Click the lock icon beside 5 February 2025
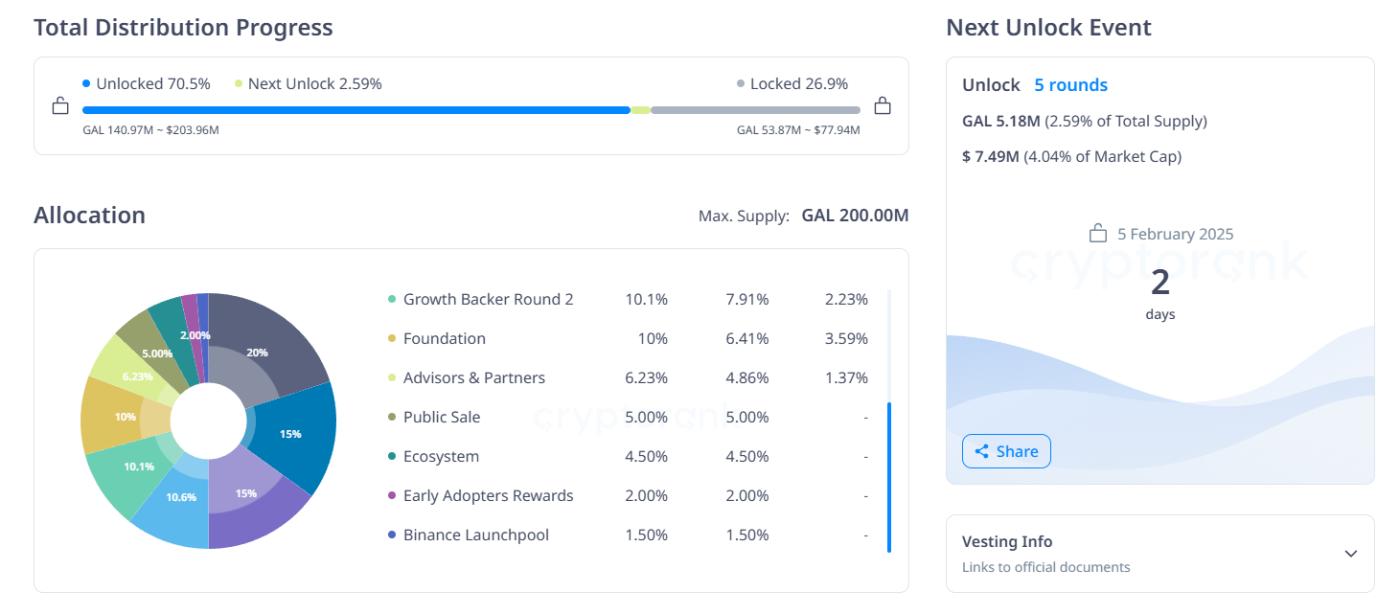Viewport: 1400px width, 615px height. point(1098,234)
